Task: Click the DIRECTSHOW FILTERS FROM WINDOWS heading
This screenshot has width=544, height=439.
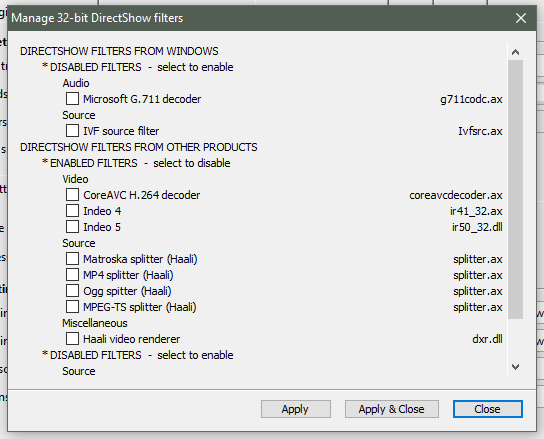Action: (x=119, y=51)
